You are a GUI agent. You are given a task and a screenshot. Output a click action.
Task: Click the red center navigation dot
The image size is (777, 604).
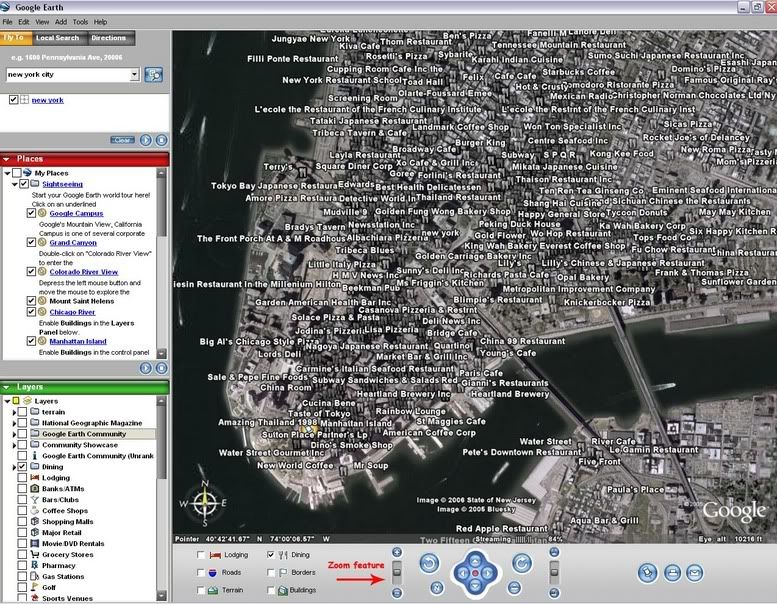coord(475,573)
